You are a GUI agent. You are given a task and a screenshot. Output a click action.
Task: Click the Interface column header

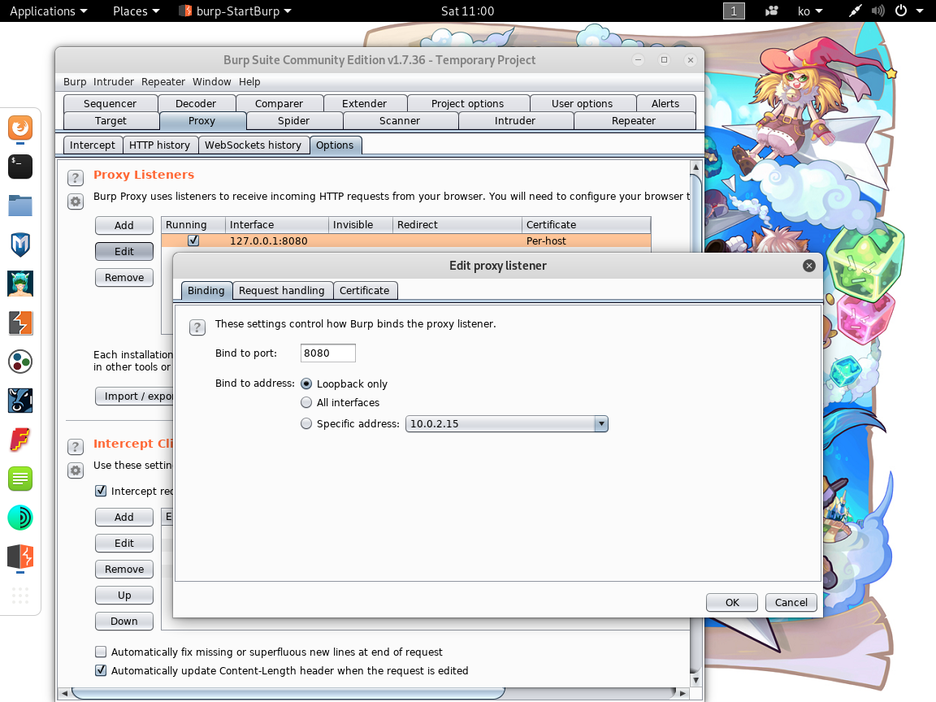click(277, 224)
